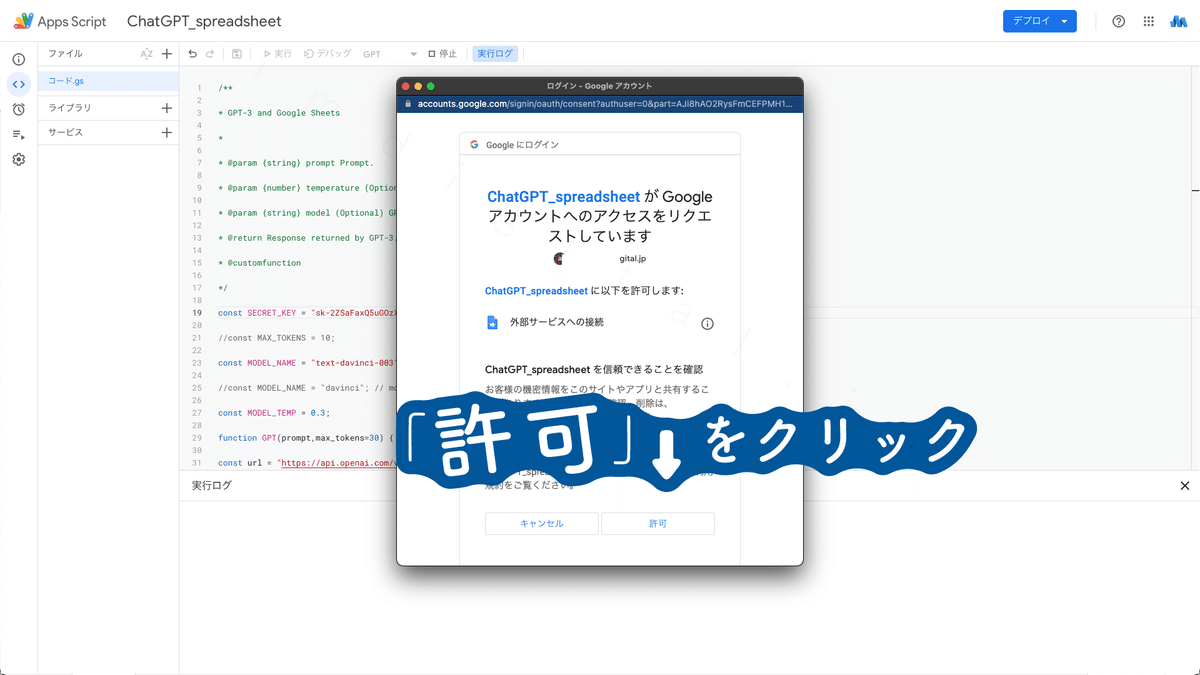Select the コード.gs file
This screenshot has width=1200, height=675.
point(109,81)
